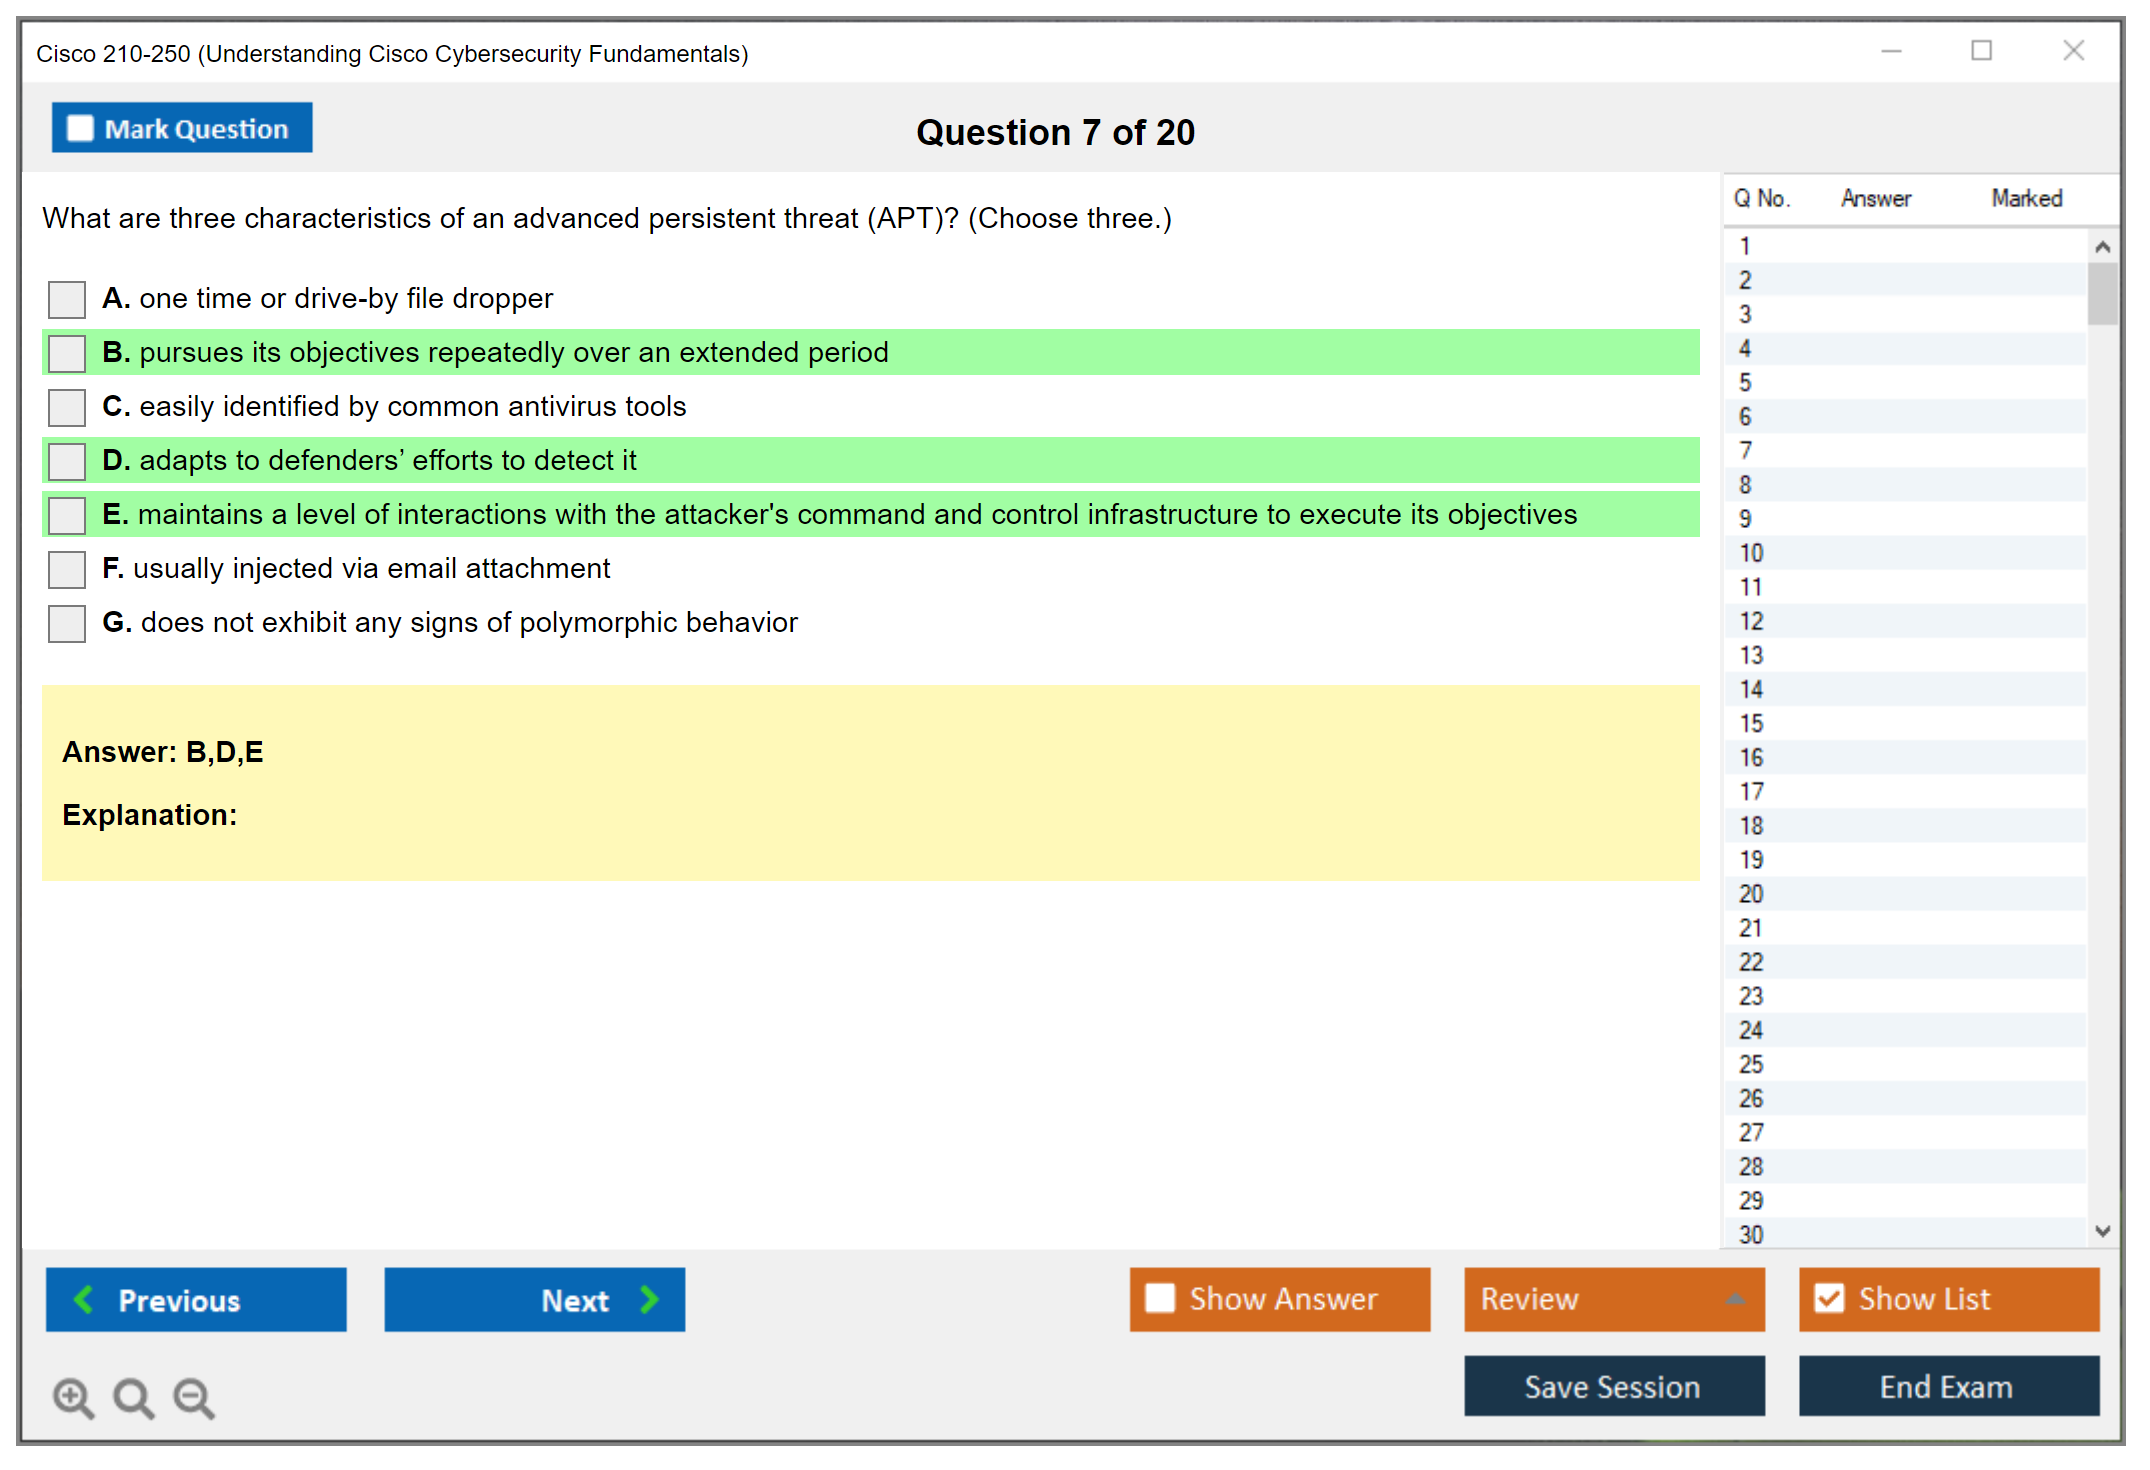Check answer option B checkbox
The height and width of the screenshot is (1470, 2150).
(67, 353)
